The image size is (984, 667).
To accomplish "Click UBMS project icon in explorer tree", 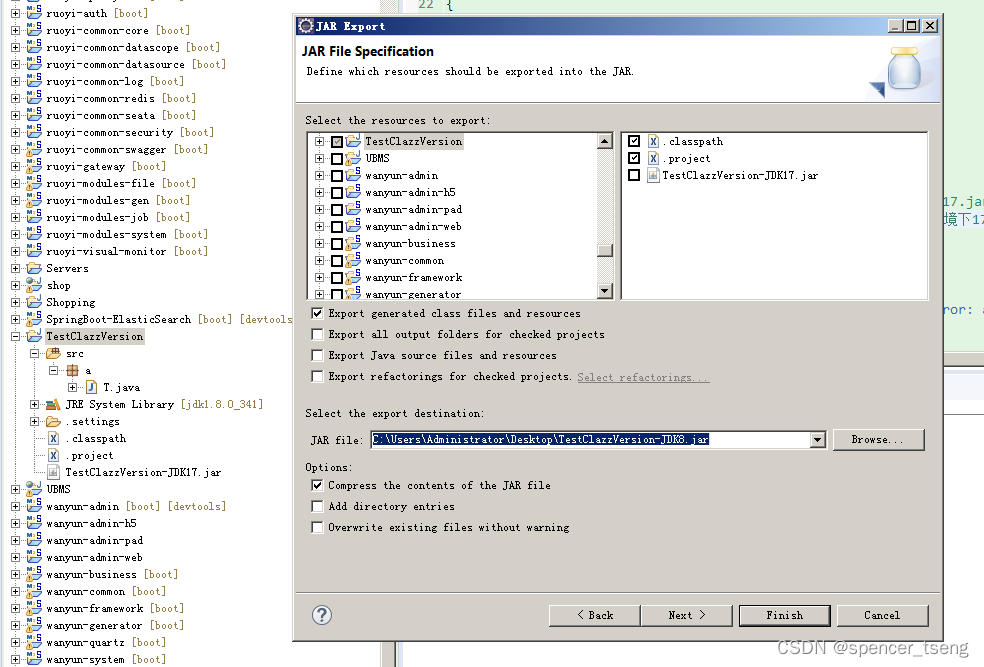I will (x=34, y=489).
